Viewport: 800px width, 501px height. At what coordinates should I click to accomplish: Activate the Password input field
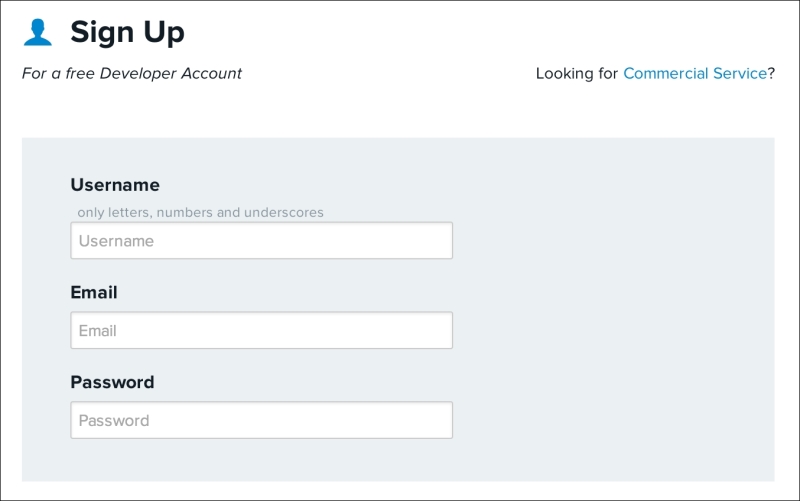tap(261, 420)
